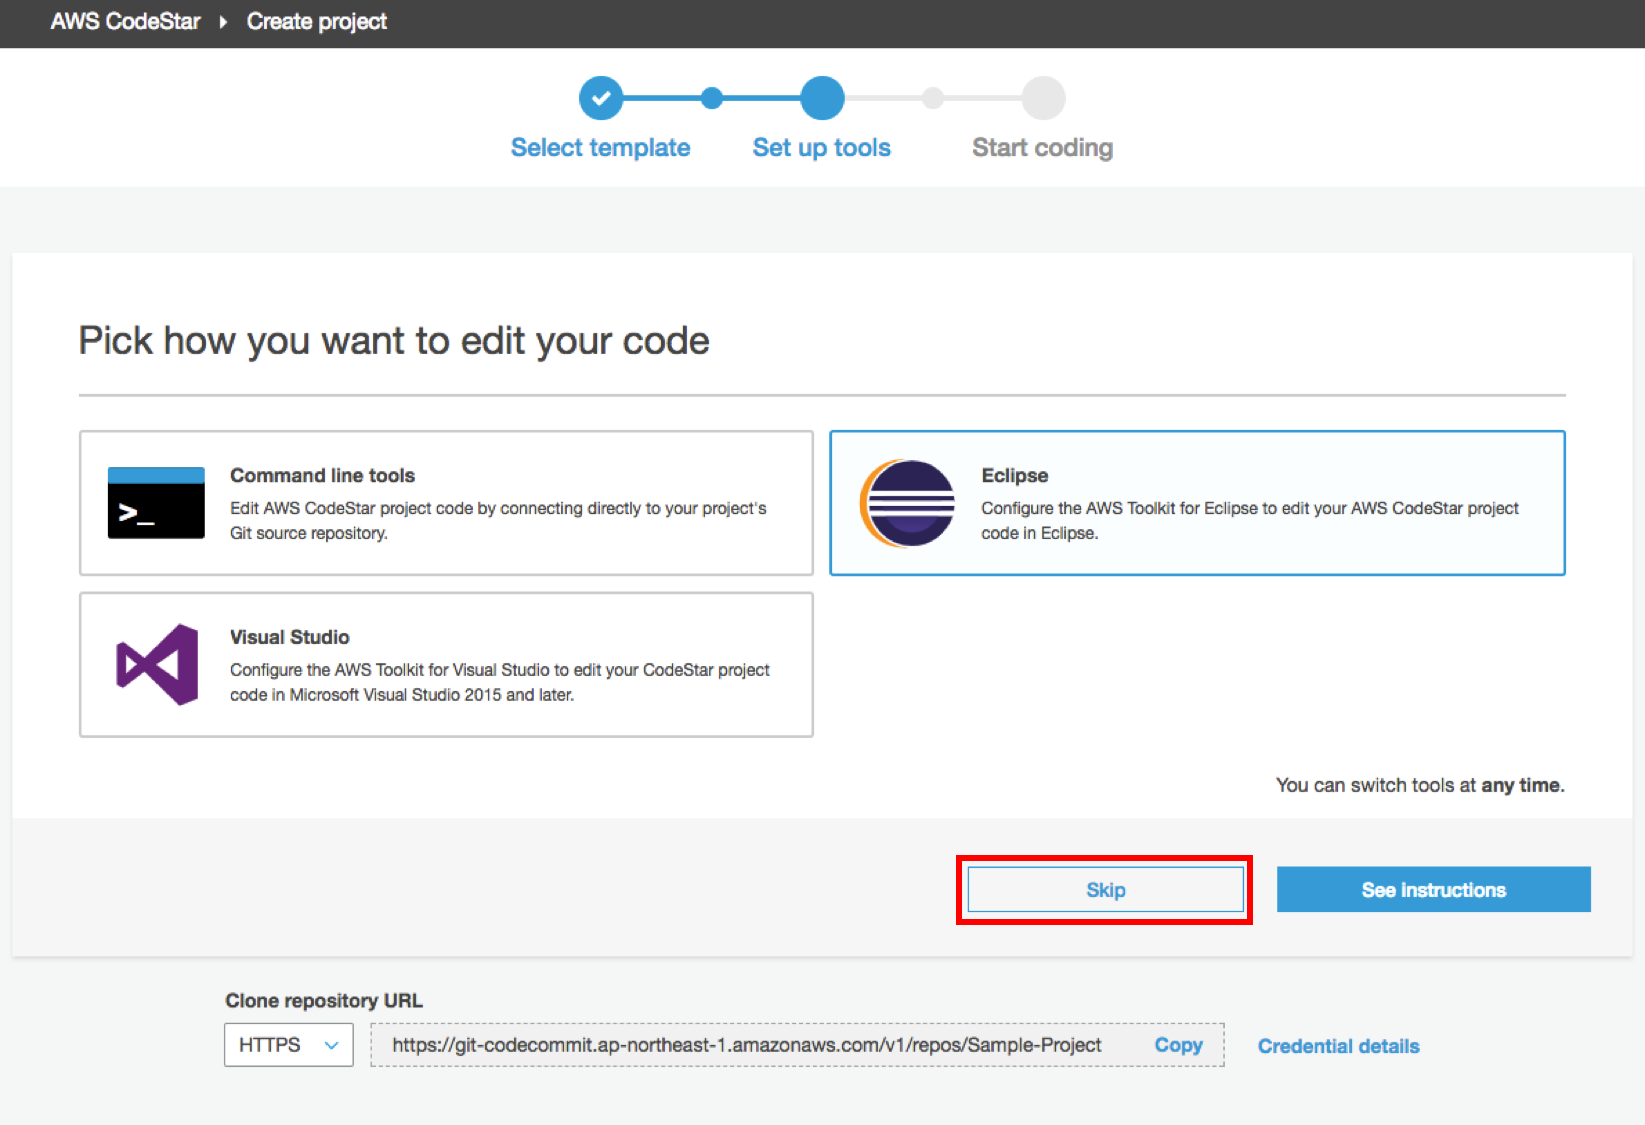
Task: Open the Credential details link
Action: [1338, 1046]
